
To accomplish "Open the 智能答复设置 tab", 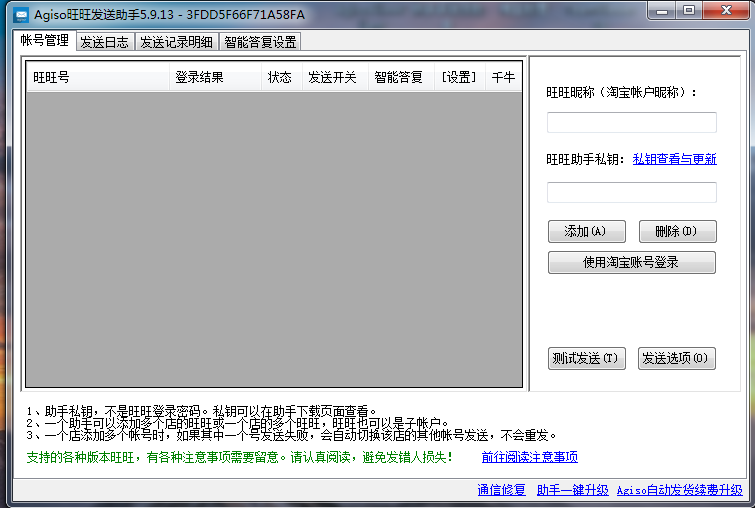I will (260, 42).
